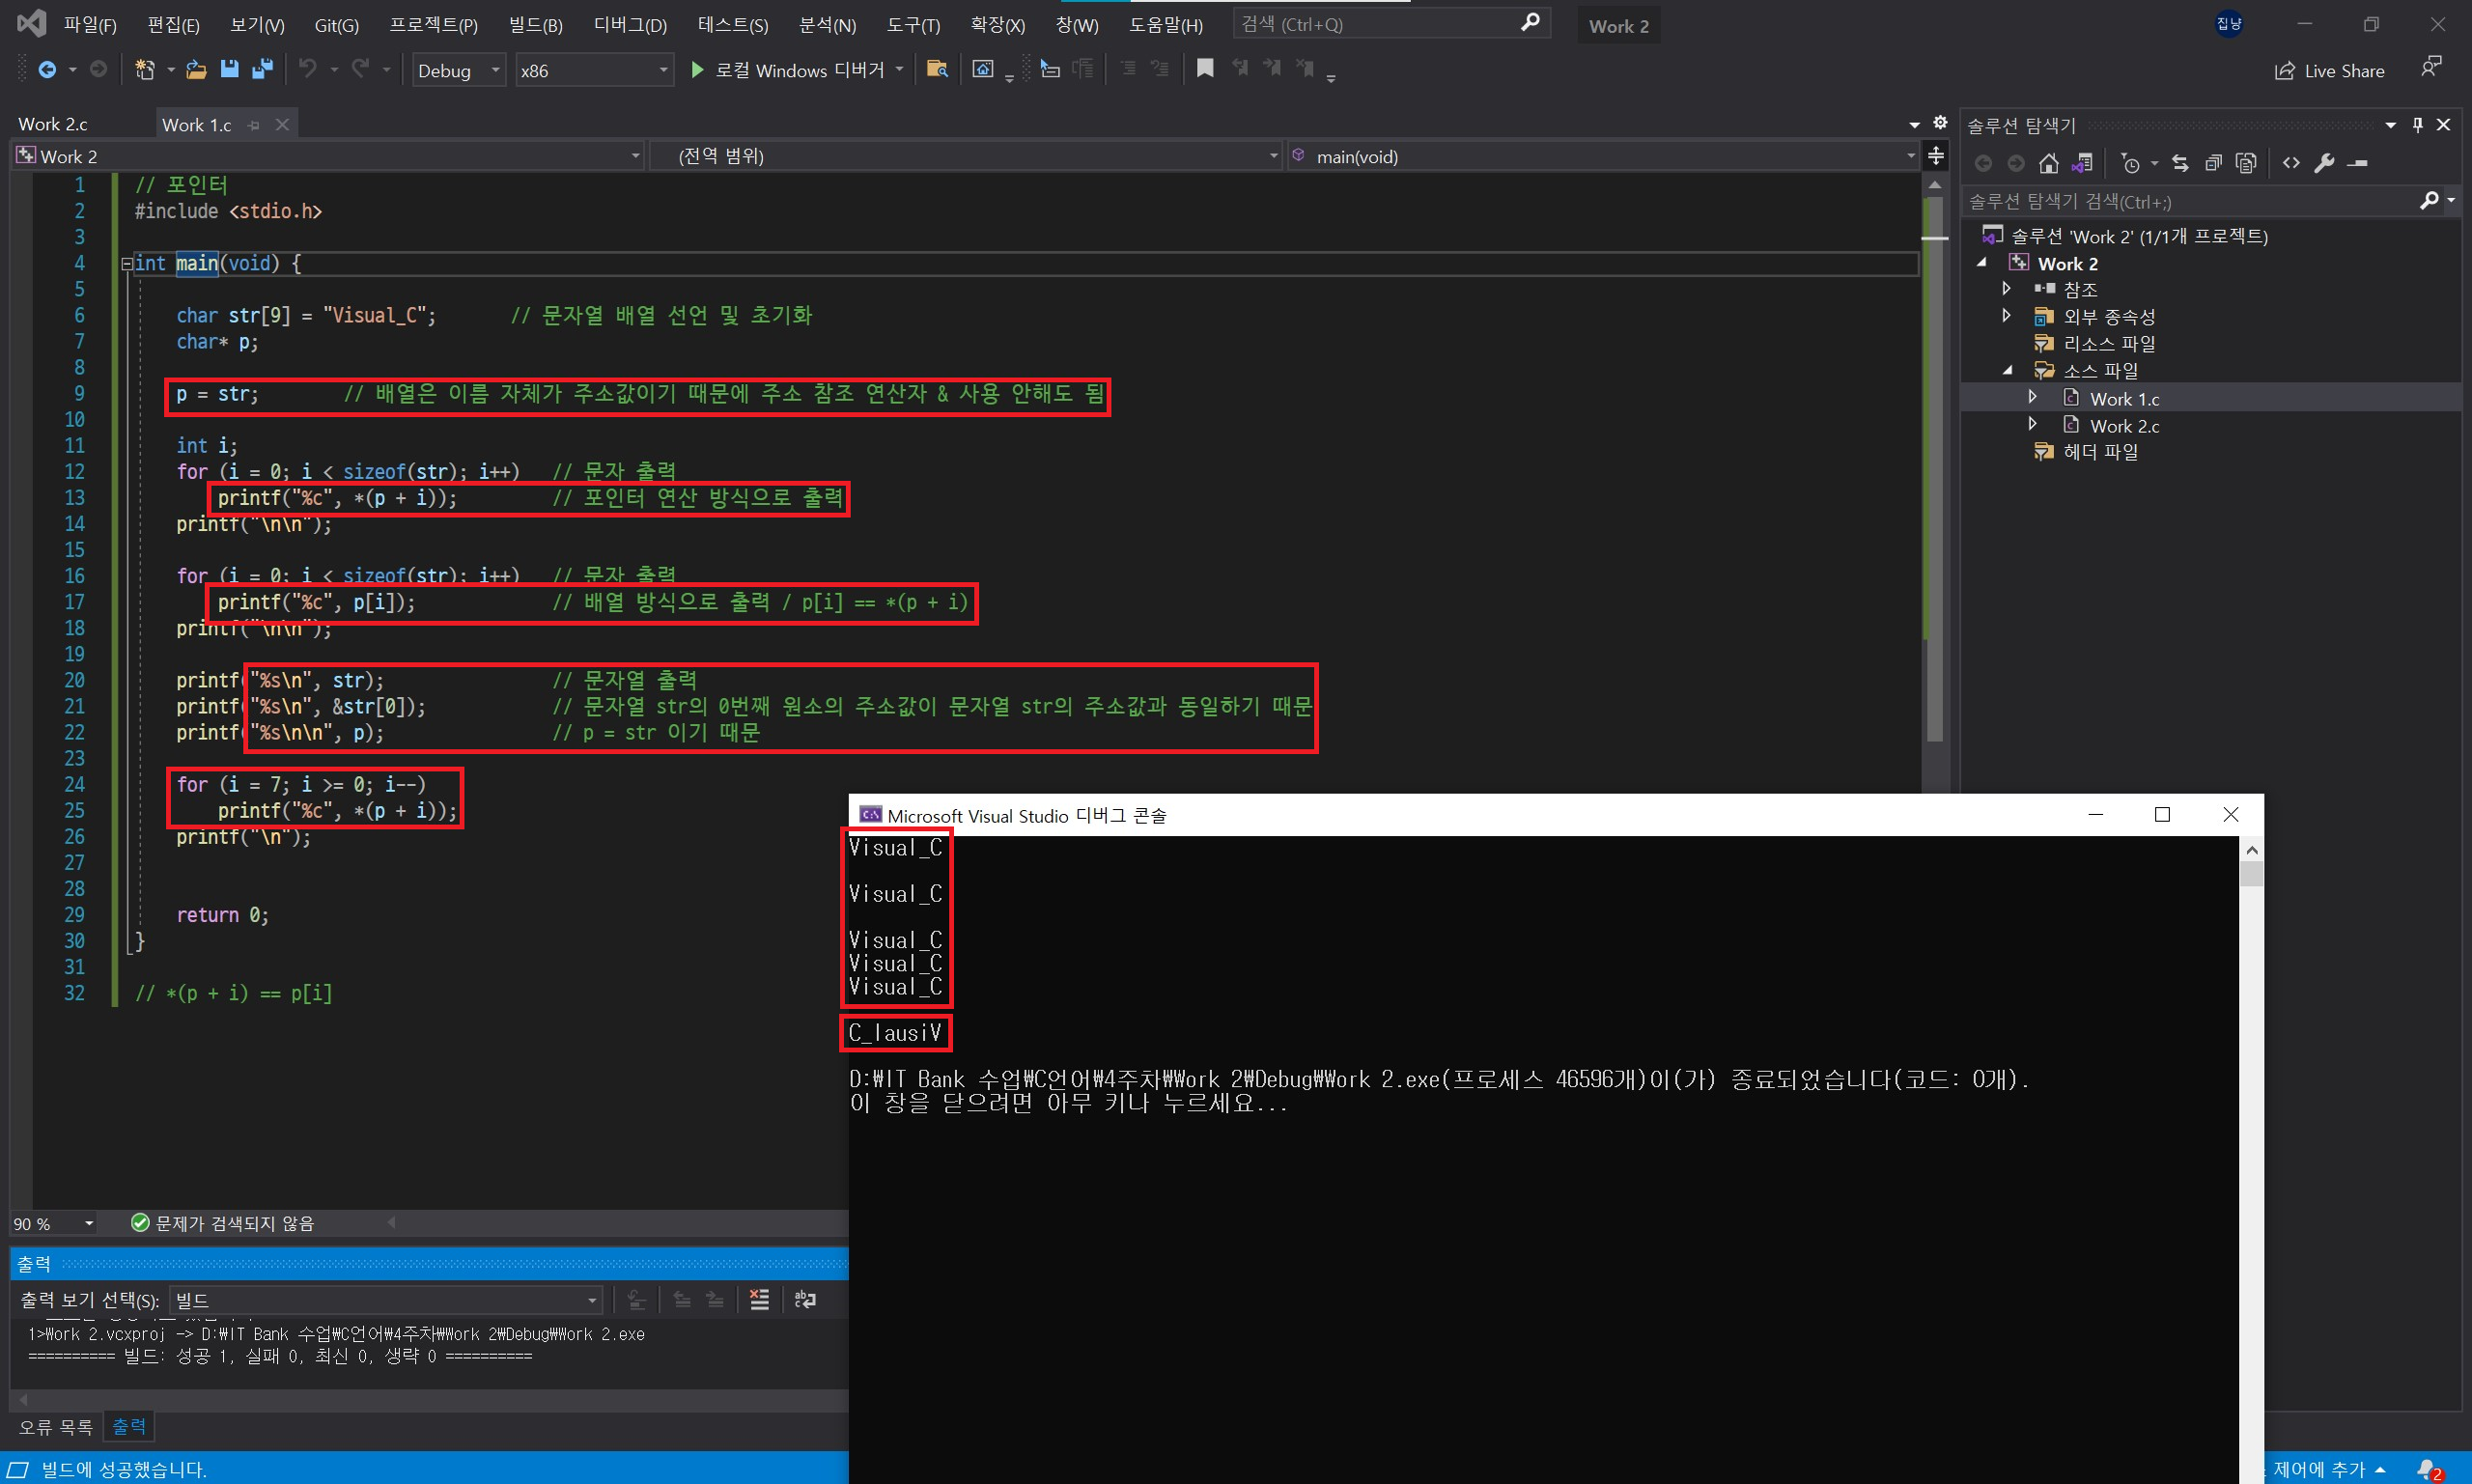This screenshot has height=1484, width=2472.
Task: Click the Open File folder icon
Action: (196, 69)
